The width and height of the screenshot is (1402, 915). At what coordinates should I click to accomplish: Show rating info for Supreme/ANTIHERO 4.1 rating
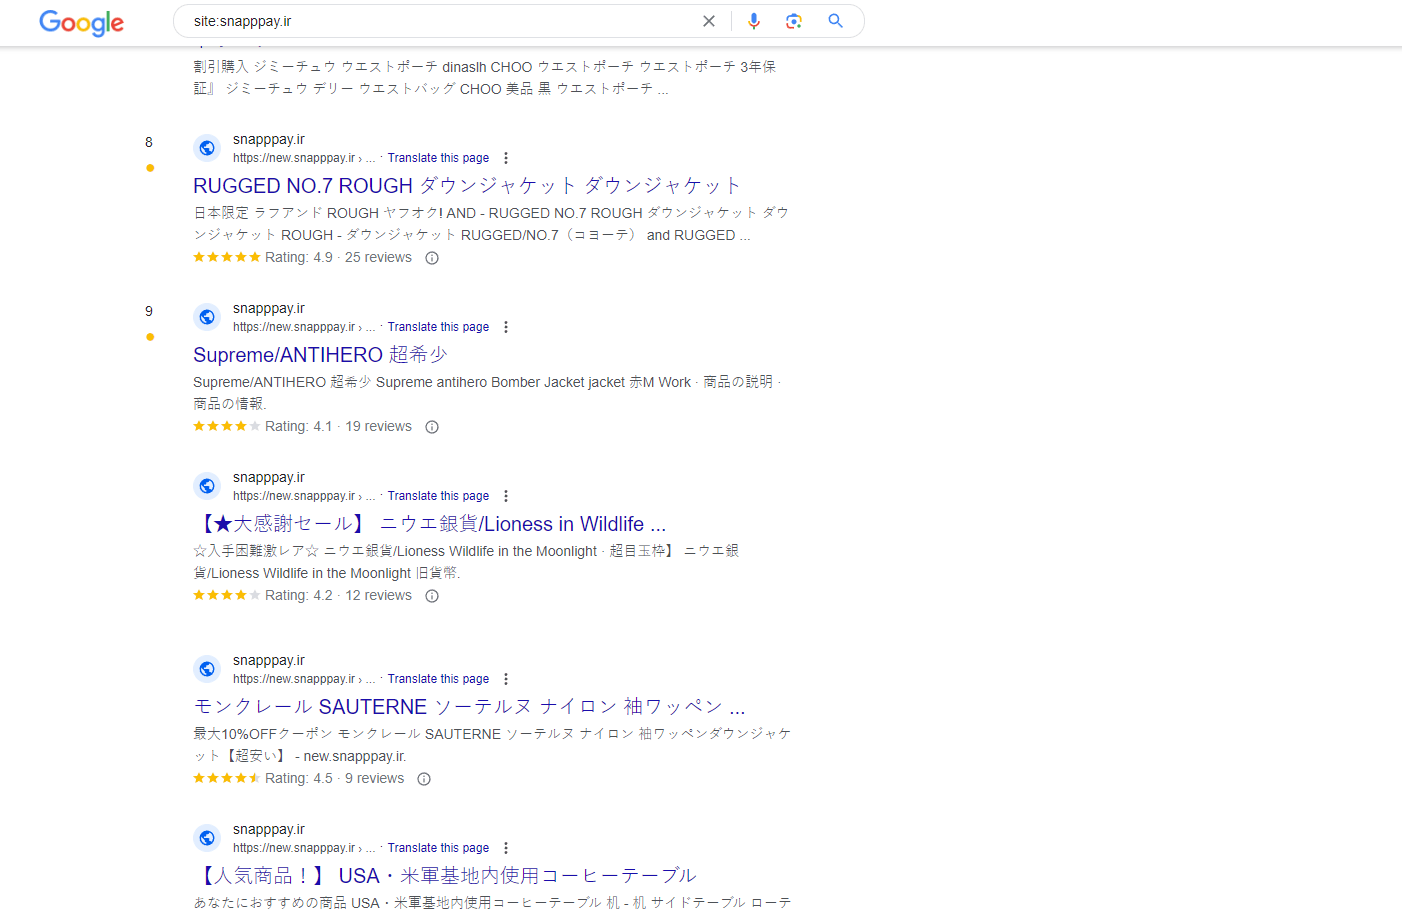tap(432, 427)
